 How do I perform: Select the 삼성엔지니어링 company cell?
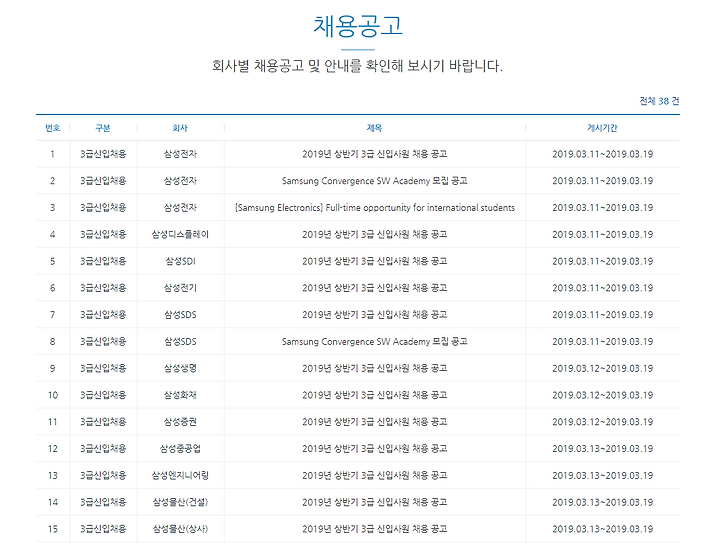[180, 476]
